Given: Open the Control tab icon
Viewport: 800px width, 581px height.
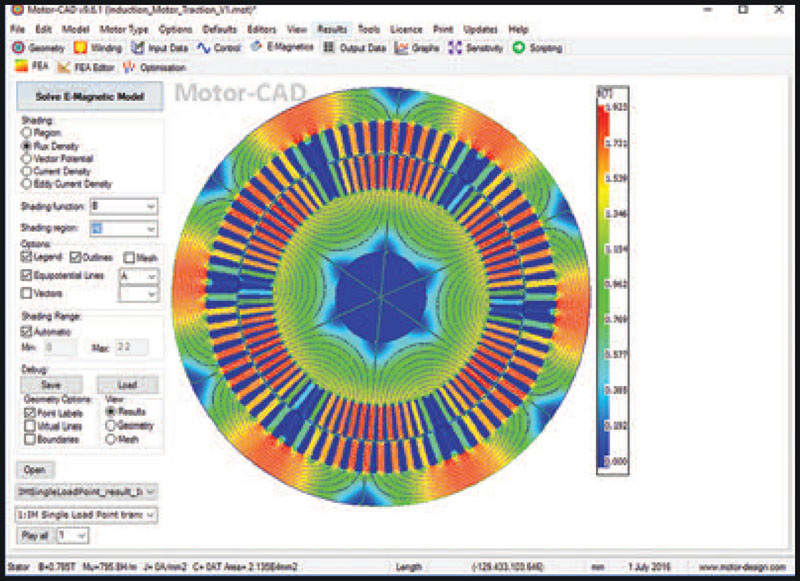Looking at the screenshot, I should 204,48.
